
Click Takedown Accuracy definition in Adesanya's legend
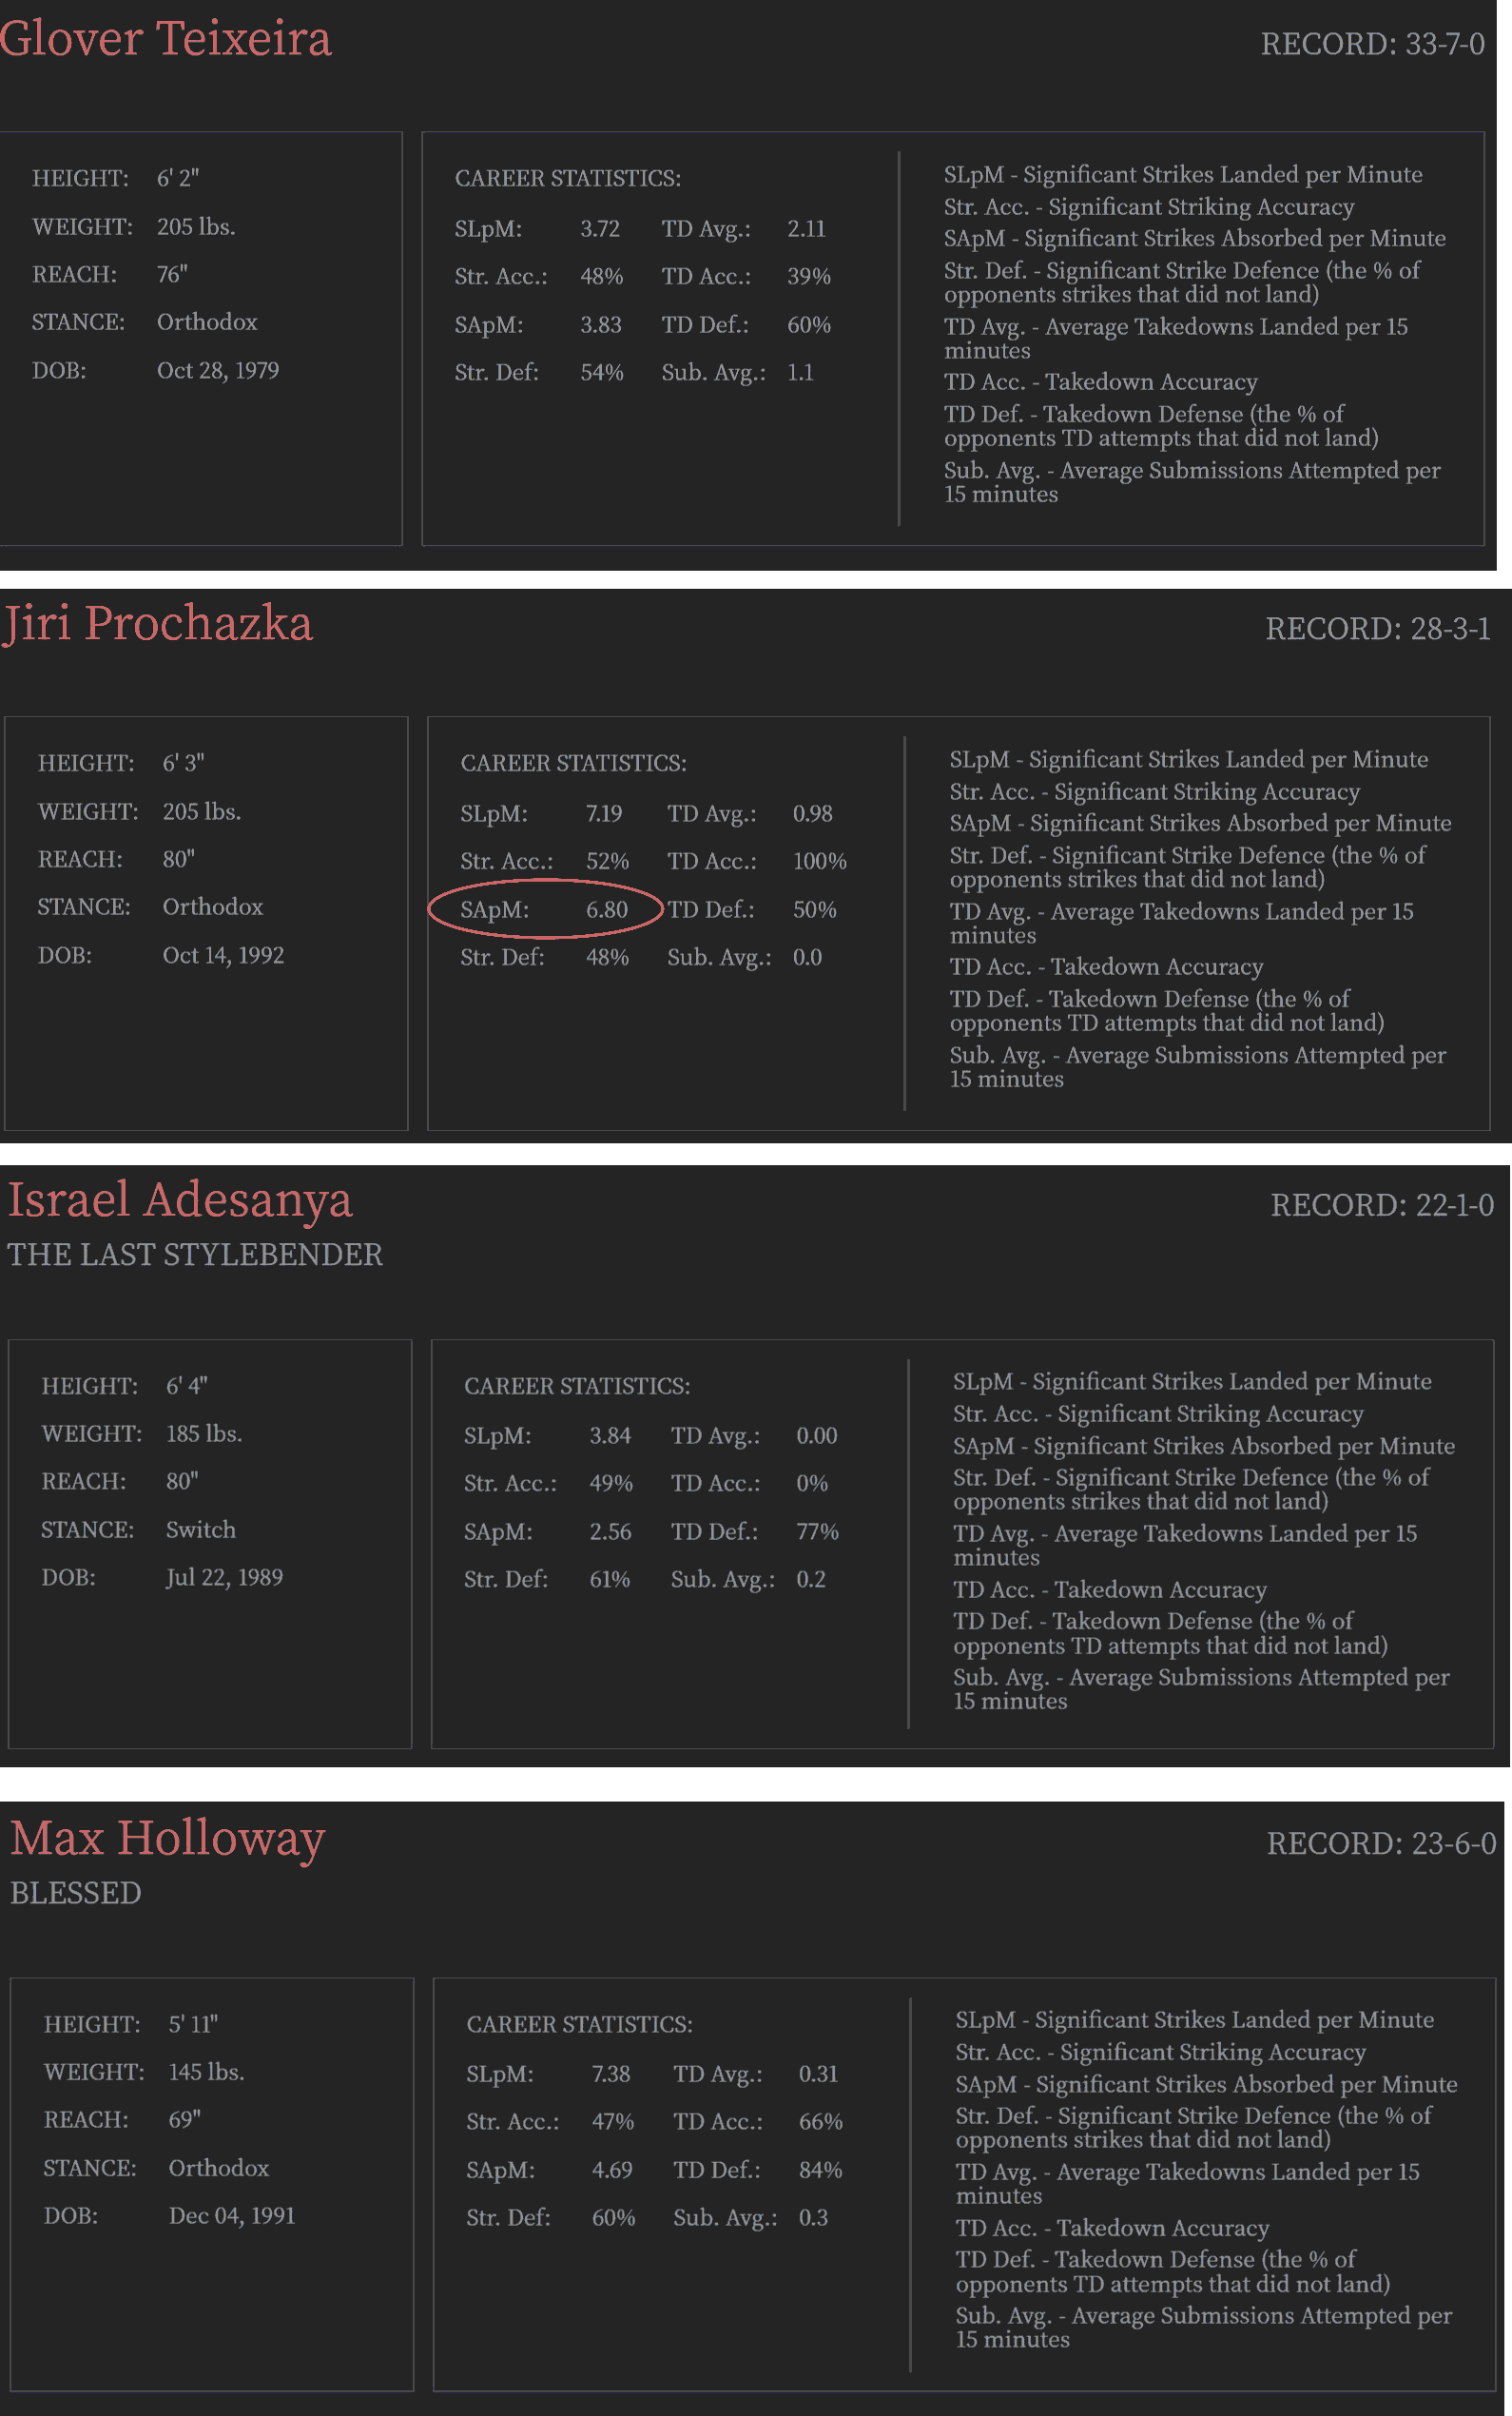point(1110,1589)
